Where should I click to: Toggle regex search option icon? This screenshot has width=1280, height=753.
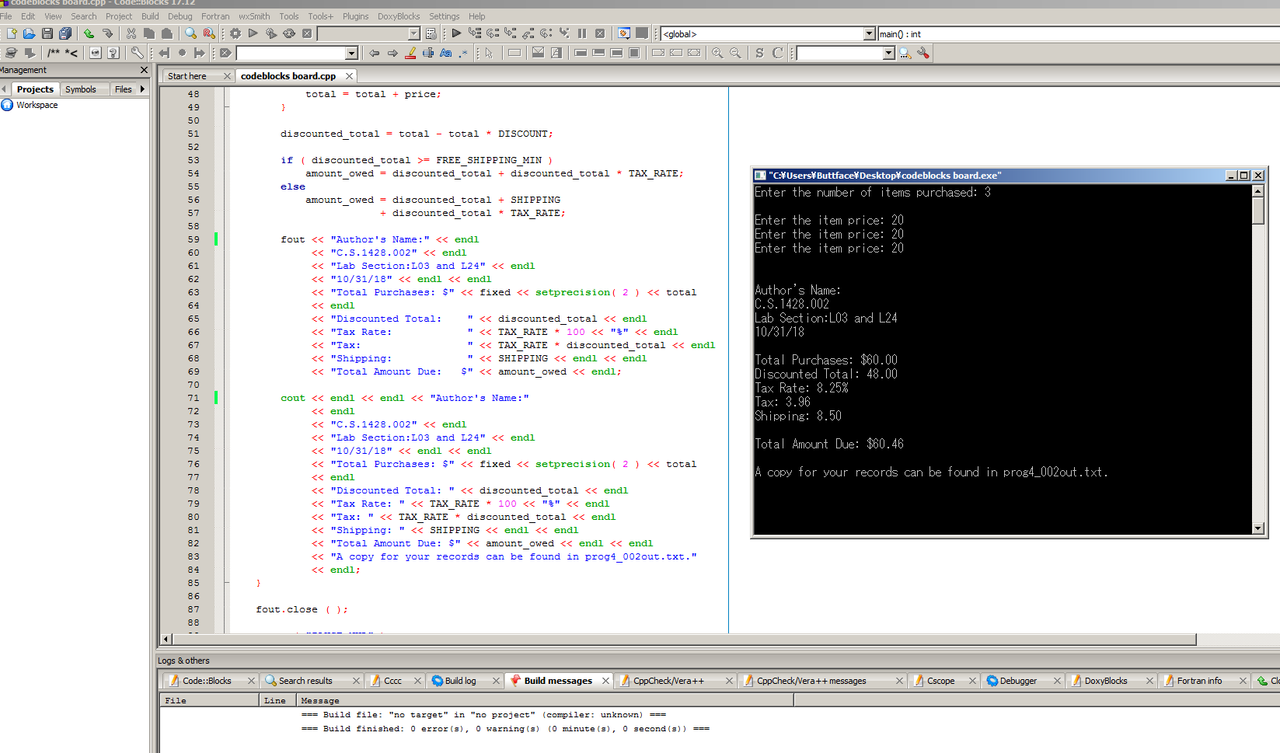coord(463,53)
